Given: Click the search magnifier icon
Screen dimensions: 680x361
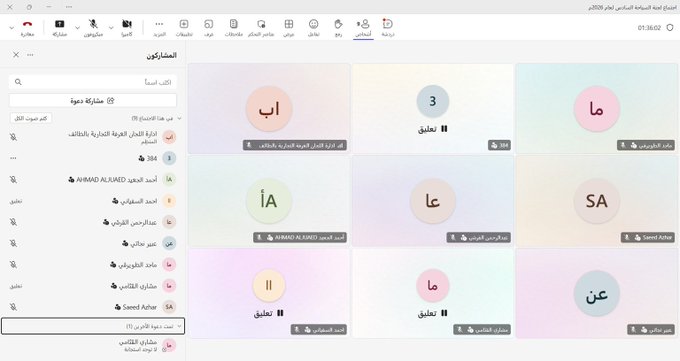Looking at the screenshot, I should pyautogui.click(x=18, y=82).
